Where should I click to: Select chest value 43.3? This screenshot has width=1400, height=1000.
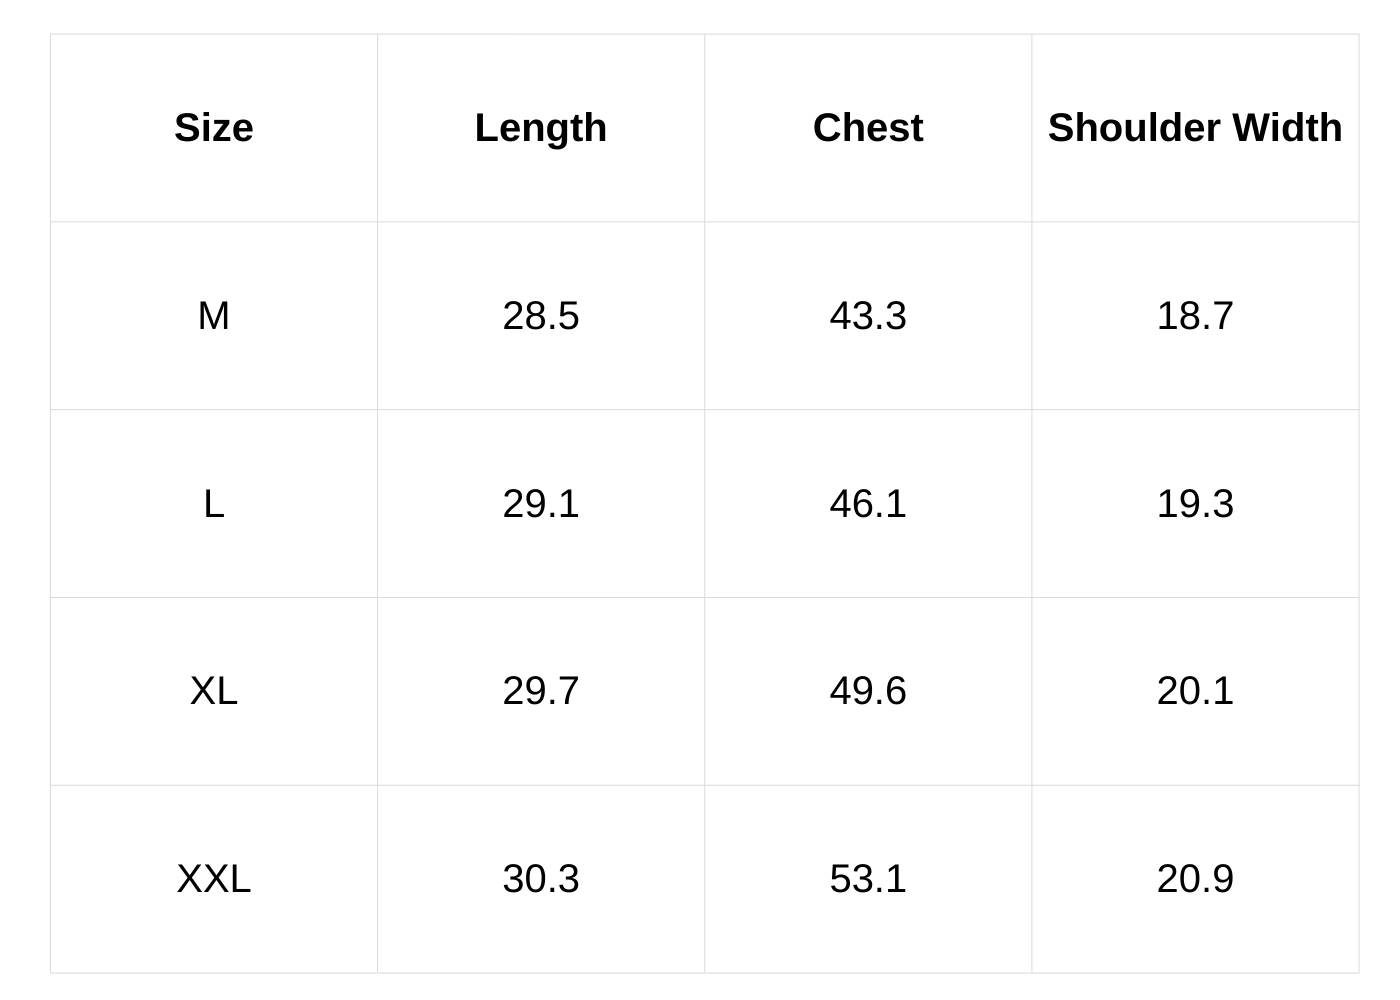tap(867, 316)
